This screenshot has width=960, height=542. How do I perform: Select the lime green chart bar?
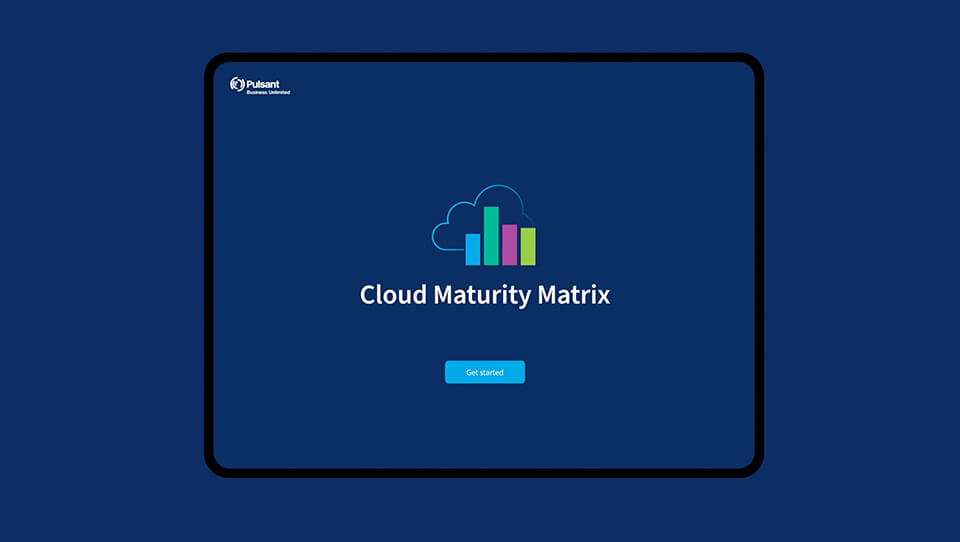pyautogui.click(x=527, y=247)
